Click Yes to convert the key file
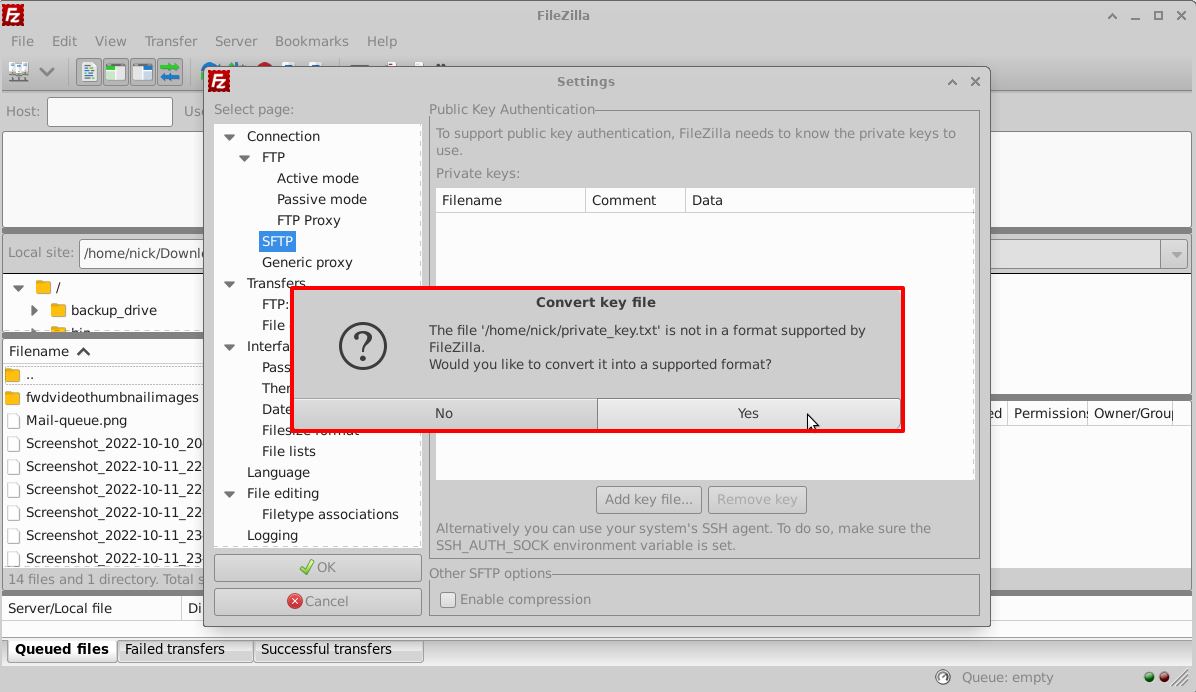The width and height of the screenshot is (1196, 692). click(748, 414)
